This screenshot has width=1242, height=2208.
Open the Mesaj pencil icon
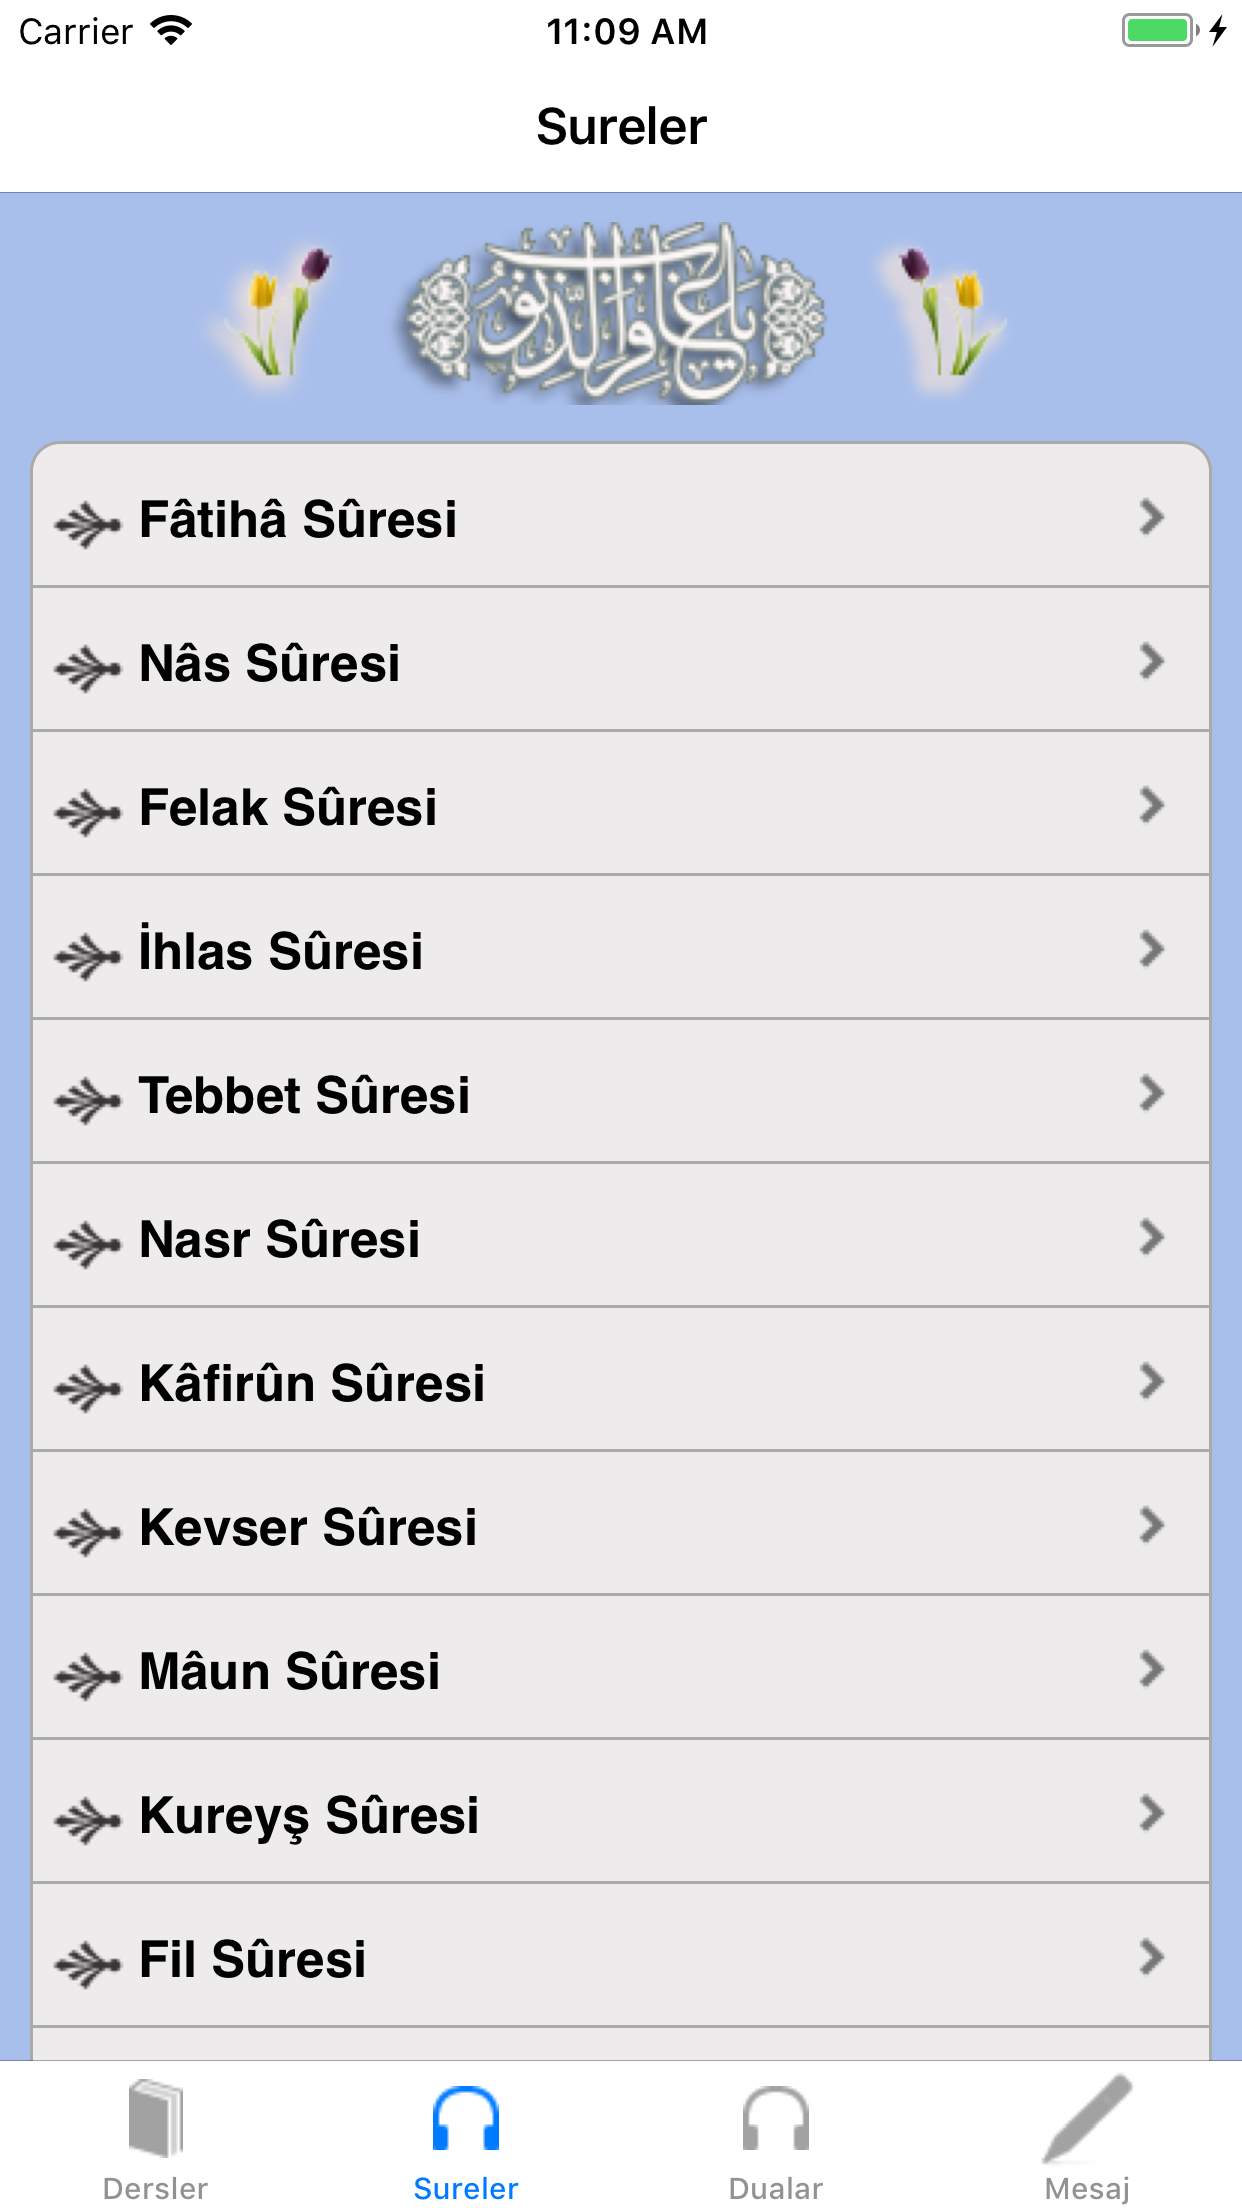click(1087, 2118)
